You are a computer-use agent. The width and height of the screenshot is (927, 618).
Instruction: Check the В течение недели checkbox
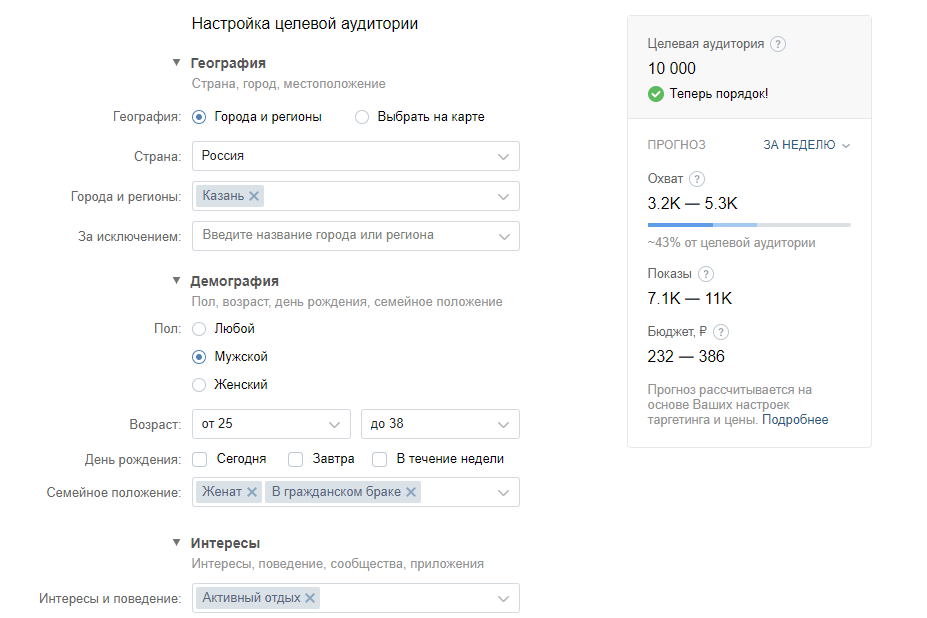coord(380,459)
